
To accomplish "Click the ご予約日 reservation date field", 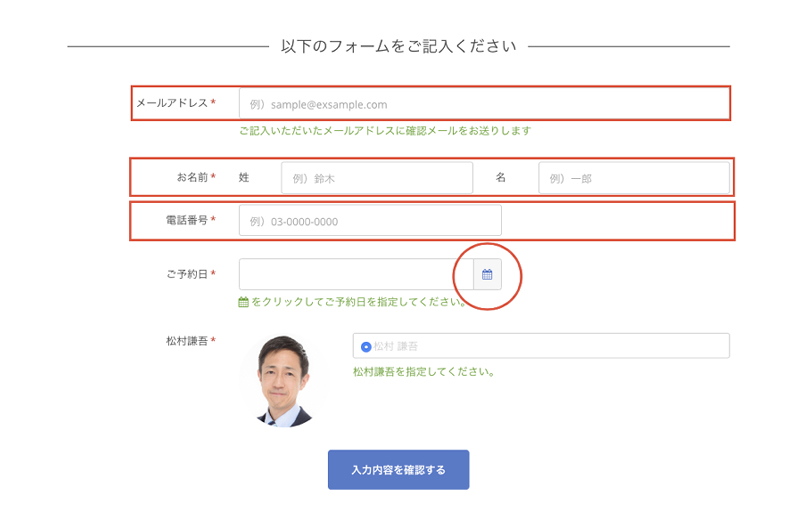I will pyautogui.click(x=356, y=274).
